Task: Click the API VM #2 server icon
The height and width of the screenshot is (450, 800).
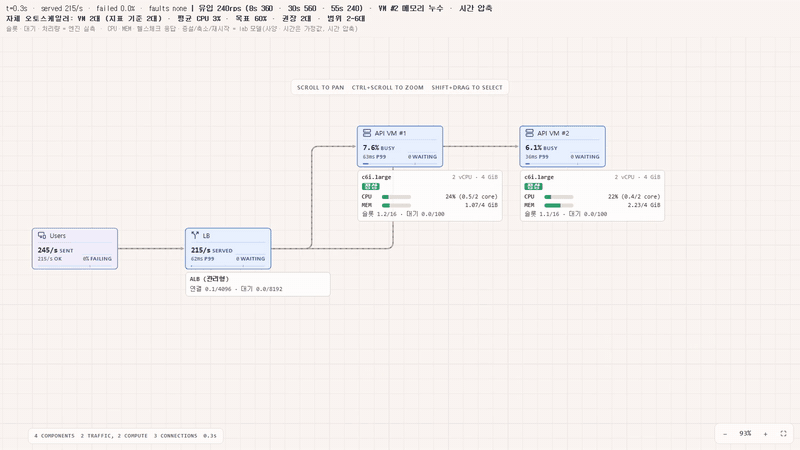Action: 529,133
